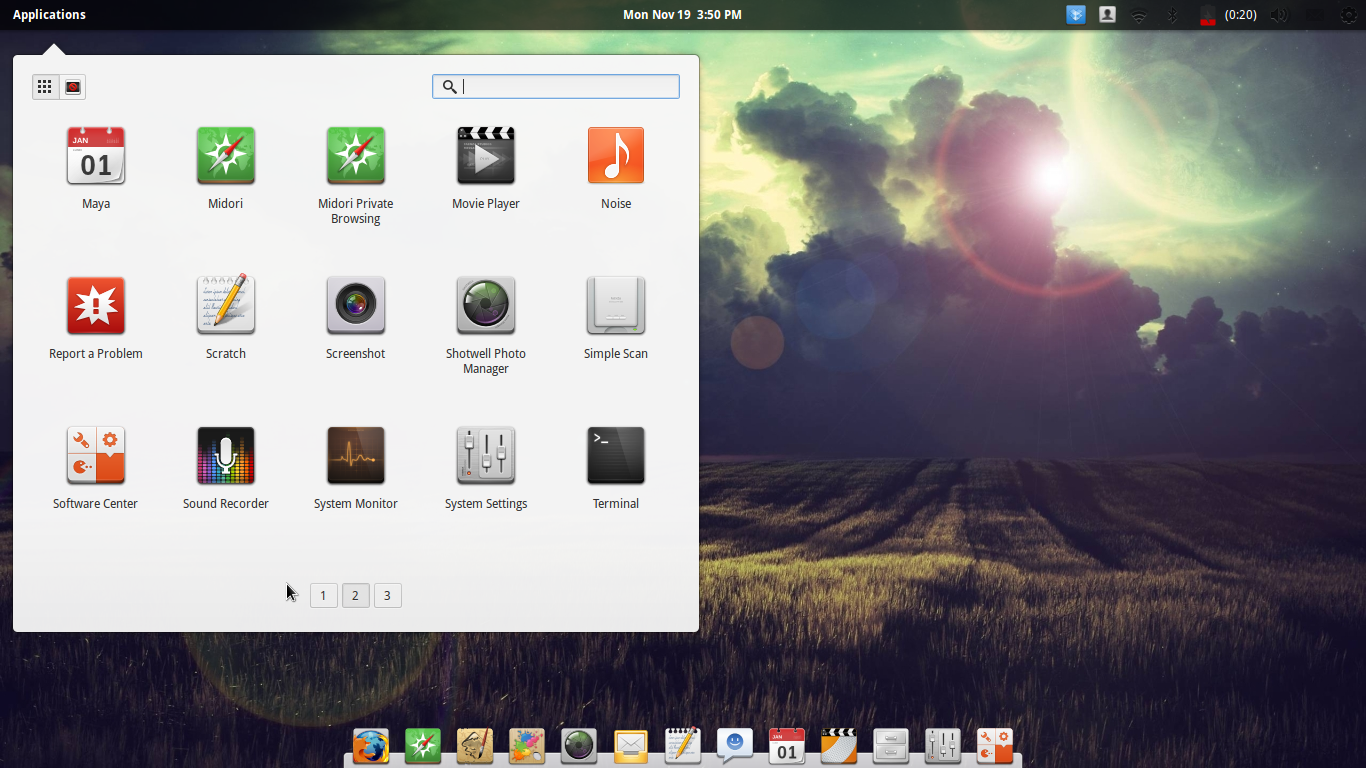Open the user account indicator
The height and width of the screenshot is (768, 1366).
coord(1107,14)
